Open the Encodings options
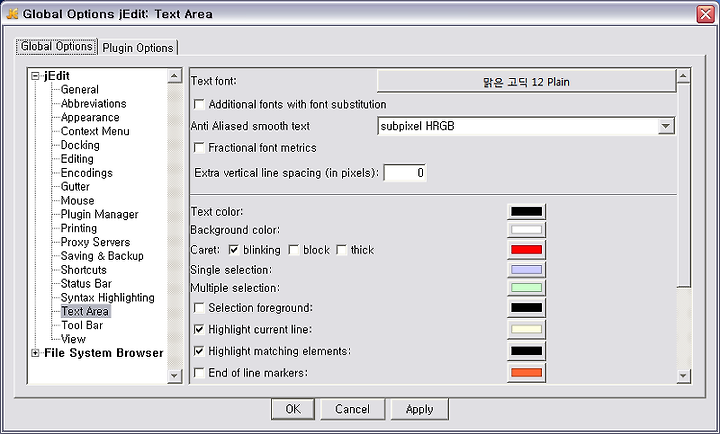The height and width of the screenshot is (434, 720). [86, 173]
